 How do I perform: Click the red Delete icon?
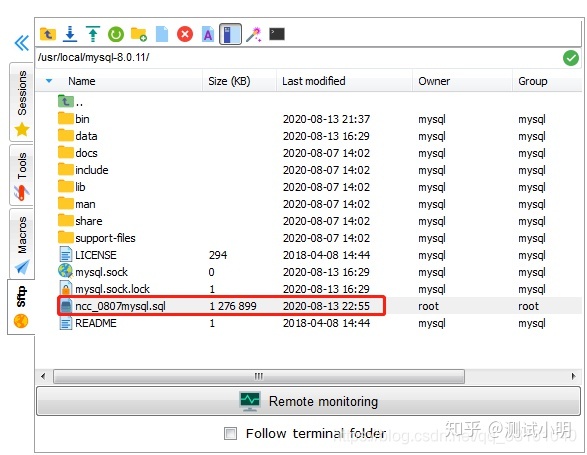point(185,34)
